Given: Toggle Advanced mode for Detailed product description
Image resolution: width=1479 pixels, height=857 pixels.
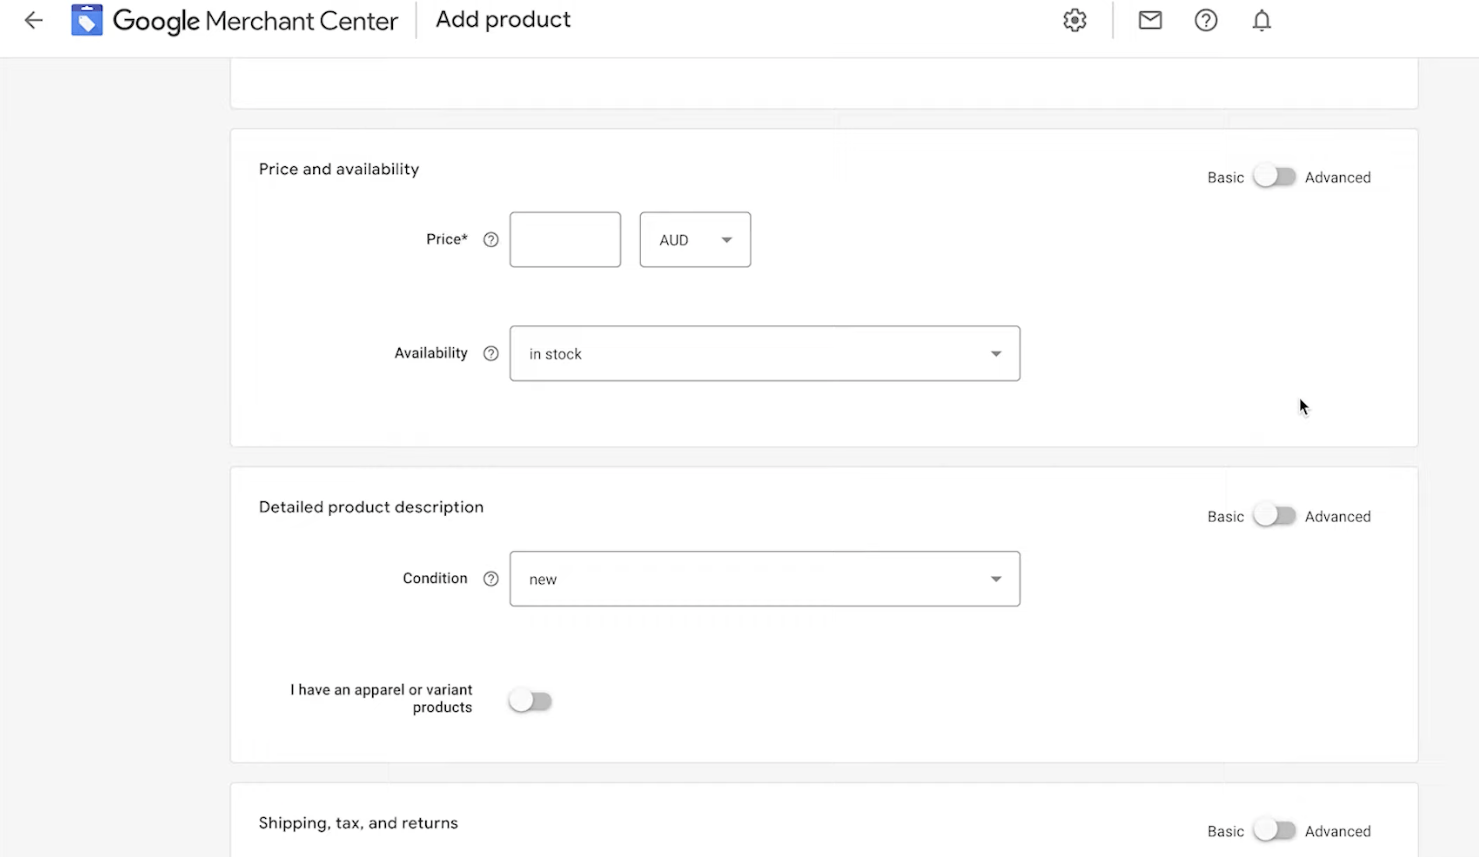Looking at the screenshot, I should coord(1274,516).
